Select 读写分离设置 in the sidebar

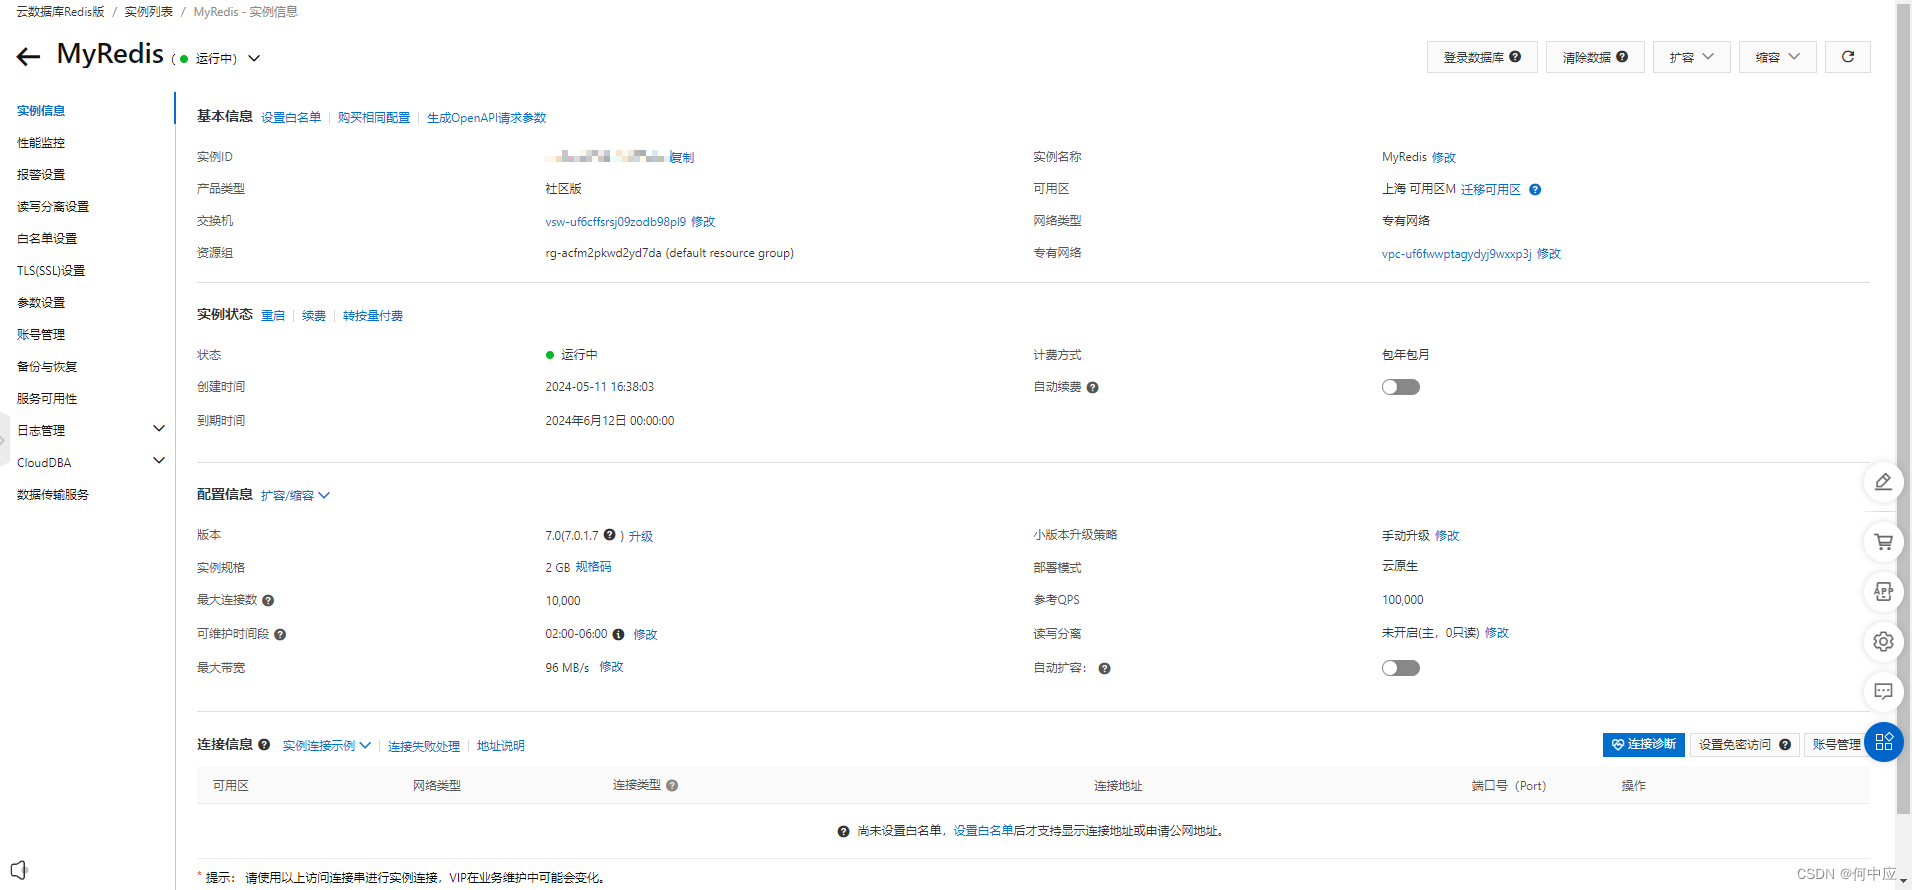53,207
